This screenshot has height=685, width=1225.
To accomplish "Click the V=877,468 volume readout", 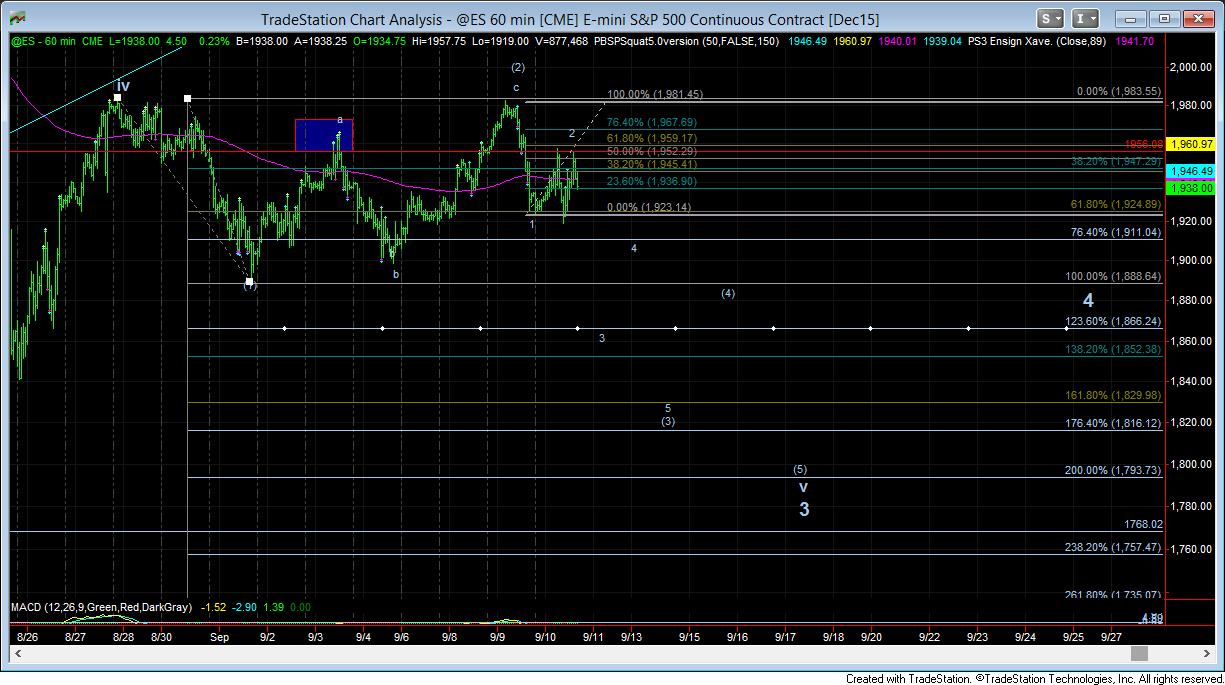I will coord(562,41).
